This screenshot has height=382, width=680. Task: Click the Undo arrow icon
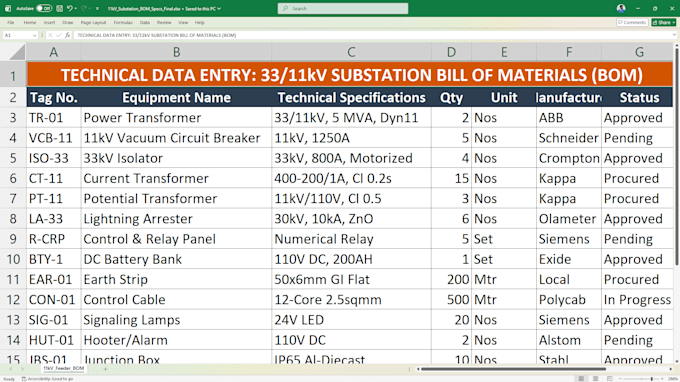[x=70, y=8]
